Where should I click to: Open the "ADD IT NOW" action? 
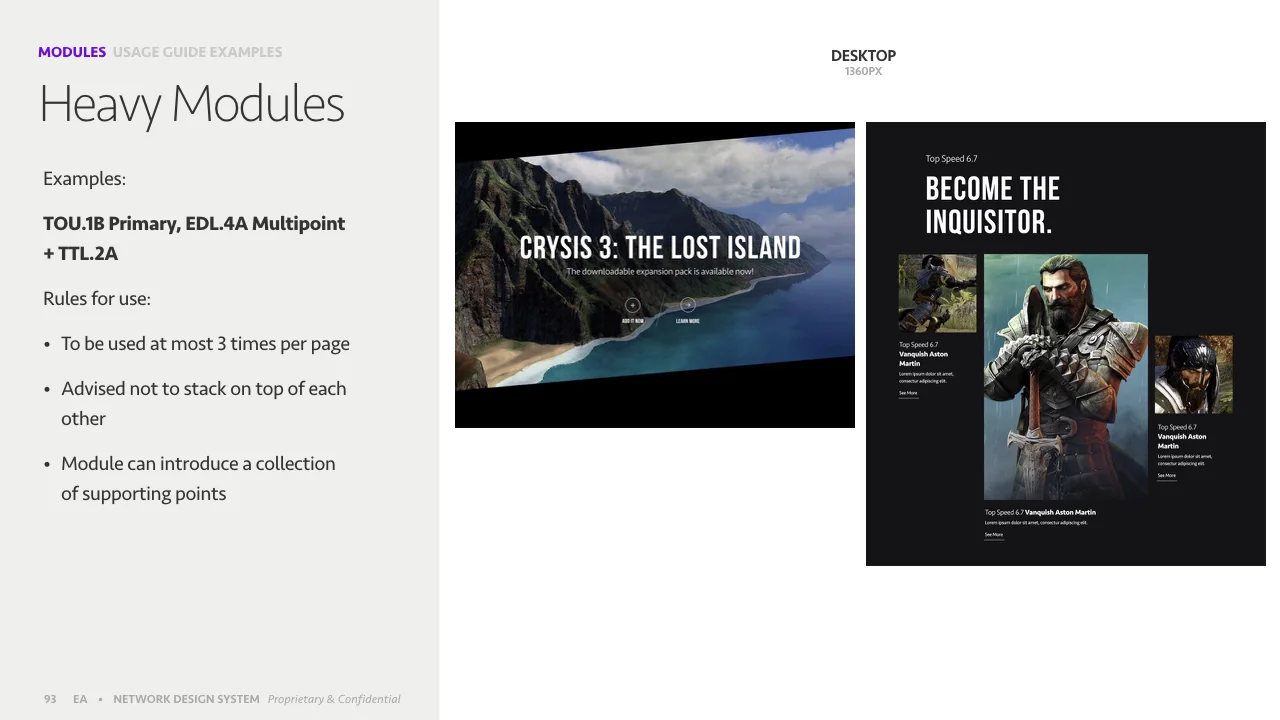[632, 321]
